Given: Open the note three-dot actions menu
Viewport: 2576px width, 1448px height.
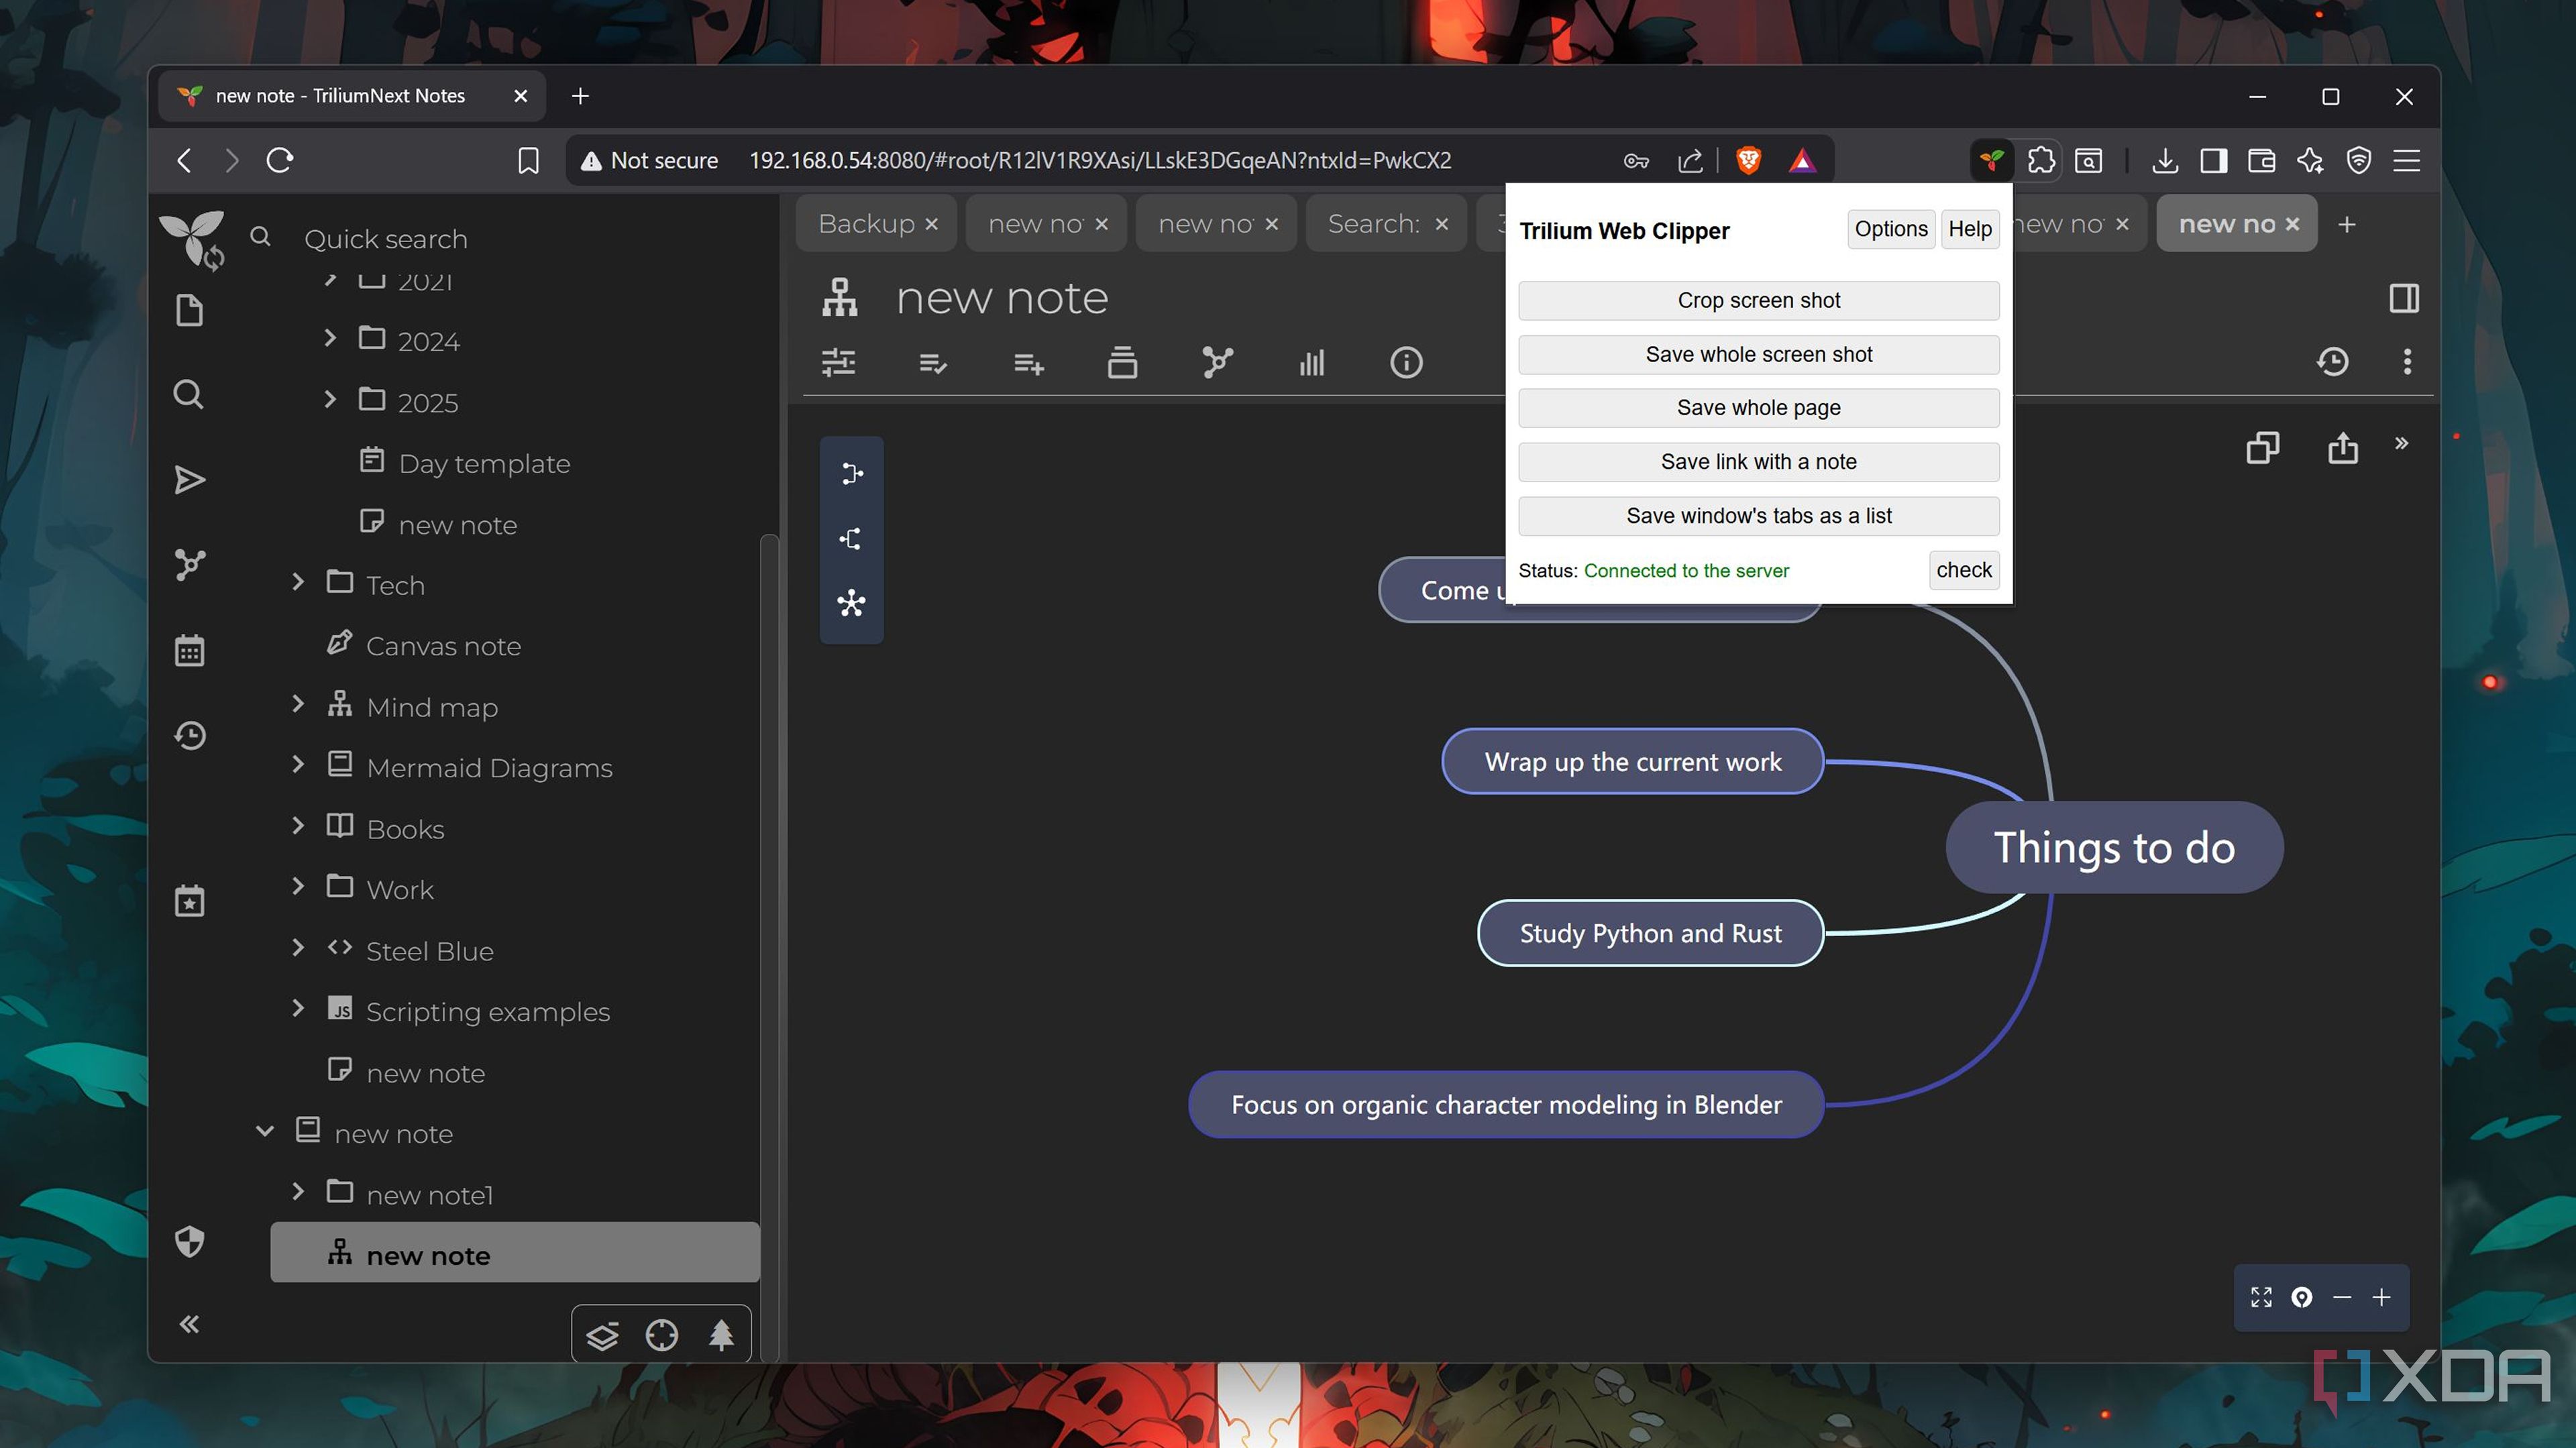Looking at the screenshot, I should pyautogui.click(x=2406, y=361).
